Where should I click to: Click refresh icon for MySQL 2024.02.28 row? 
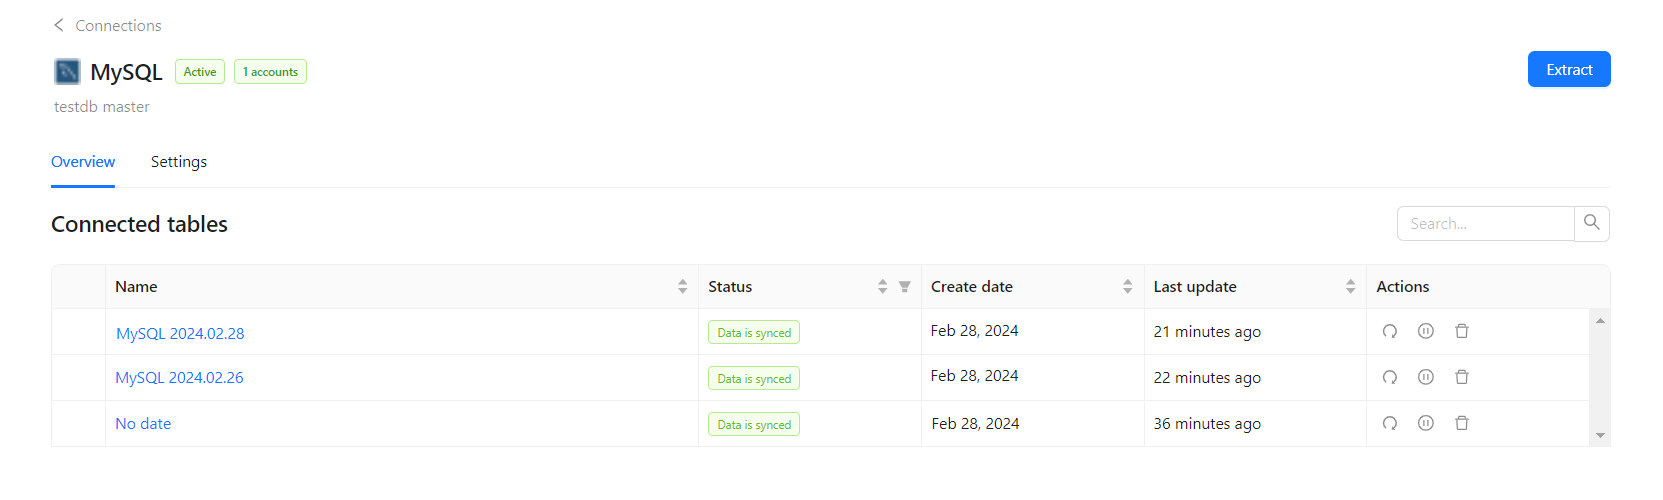(1390, 331)
